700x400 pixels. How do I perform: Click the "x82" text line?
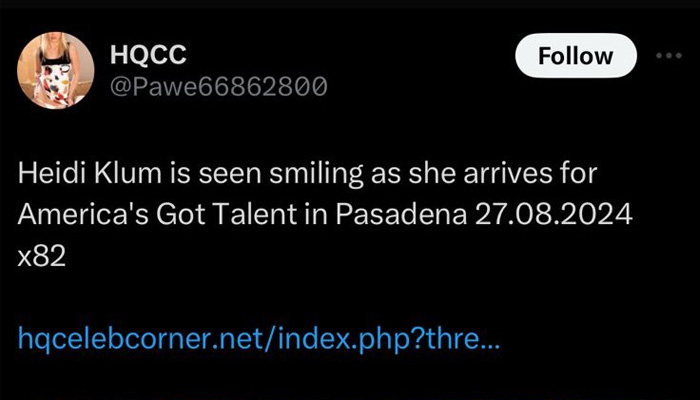tap(42, 257)
